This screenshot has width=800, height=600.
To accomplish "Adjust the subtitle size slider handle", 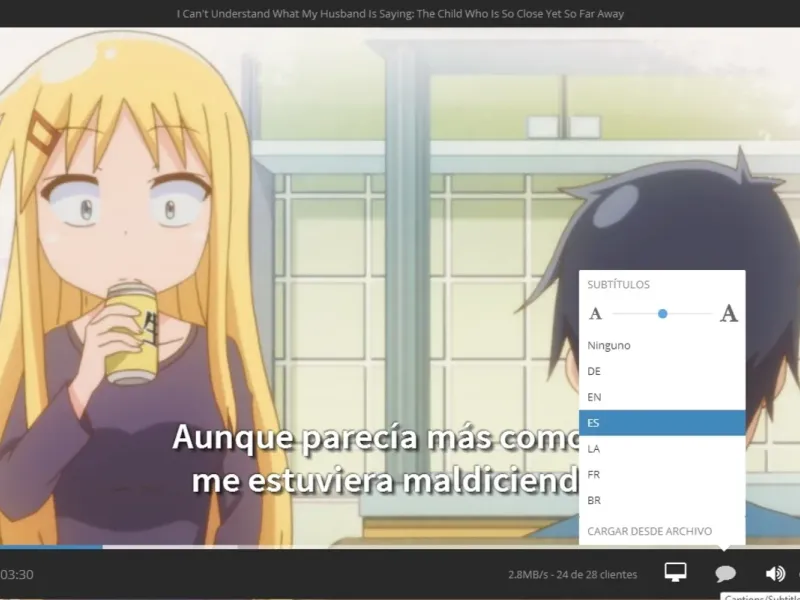I will point(662,314).
